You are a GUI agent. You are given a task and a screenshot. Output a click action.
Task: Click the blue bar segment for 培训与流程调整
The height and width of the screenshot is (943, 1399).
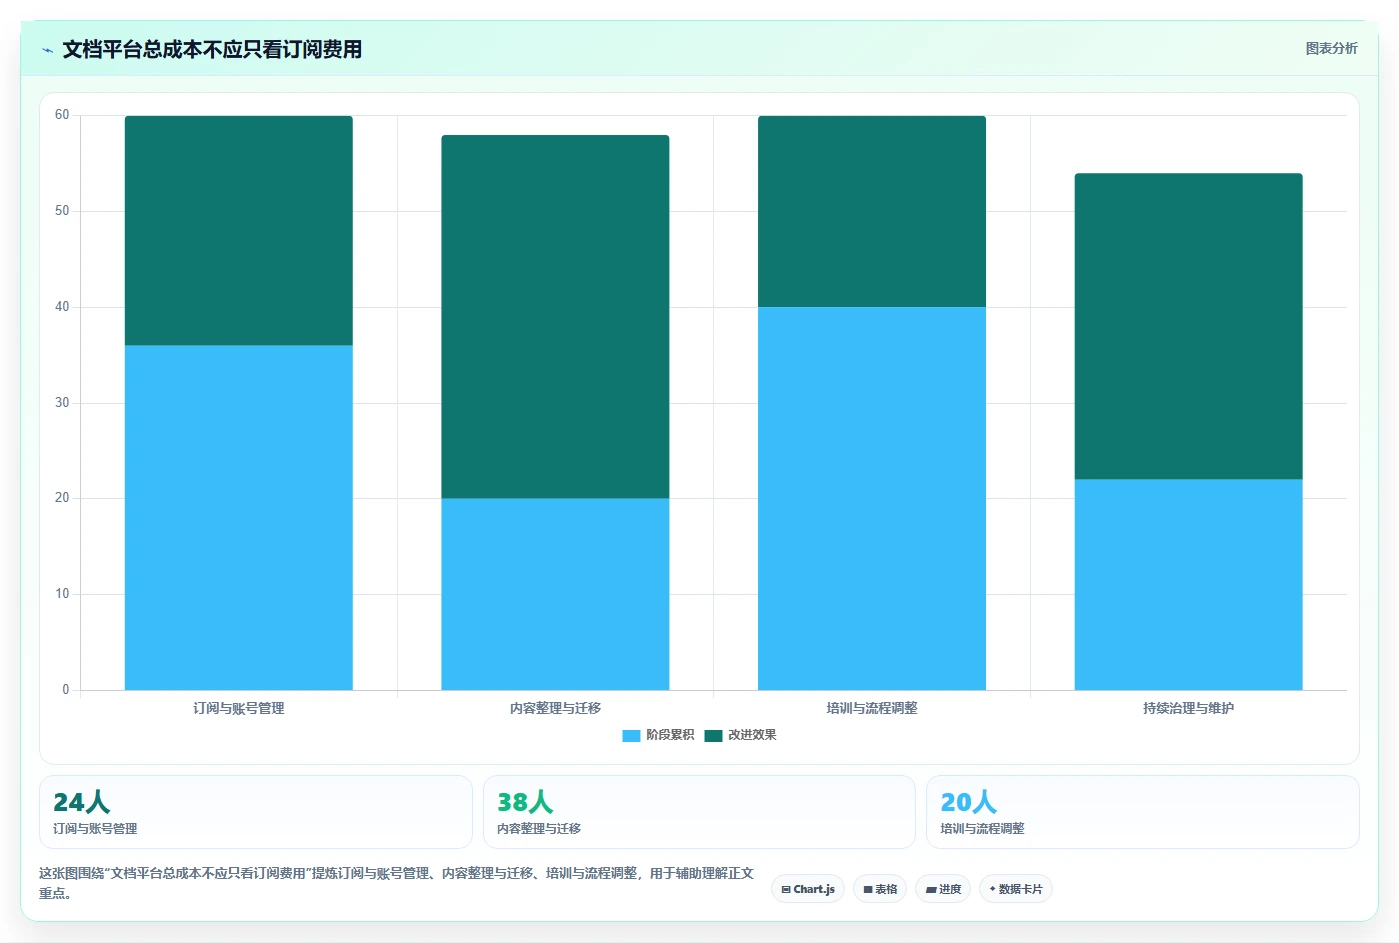click(872, 499)
